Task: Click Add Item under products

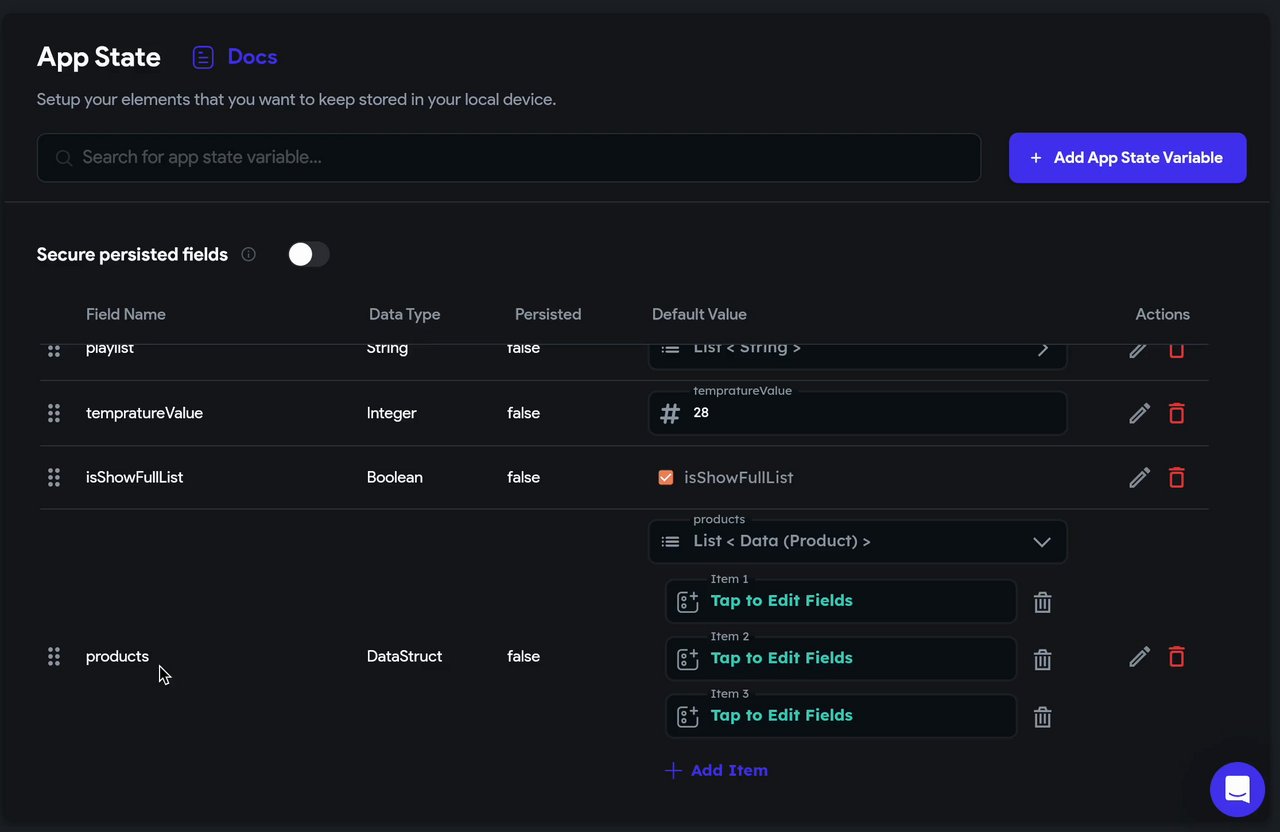Action: coord(717,770)
